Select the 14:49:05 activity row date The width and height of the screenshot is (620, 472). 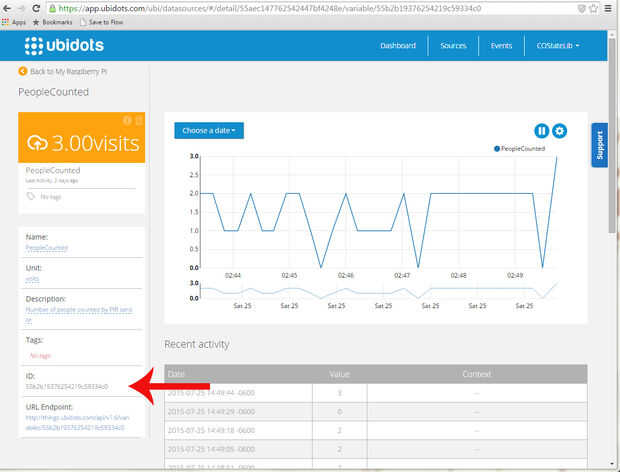click(211, 449)
